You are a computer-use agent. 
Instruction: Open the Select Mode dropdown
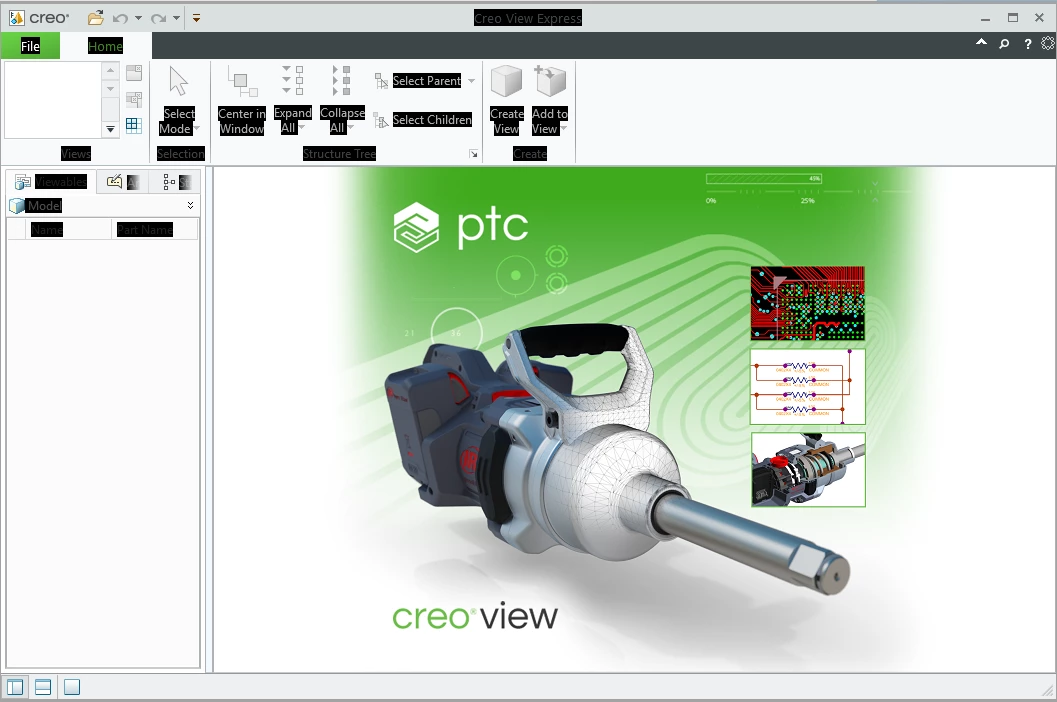pos(197,128)
